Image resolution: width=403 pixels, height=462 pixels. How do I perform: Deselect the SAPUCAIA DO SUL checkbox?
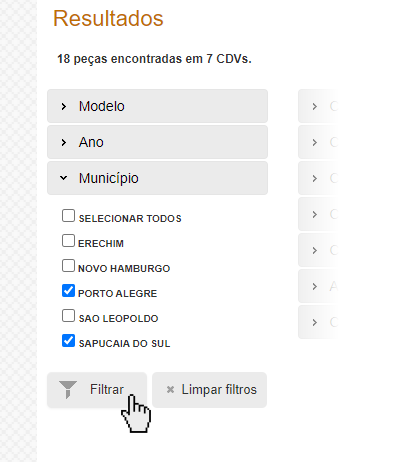click(x=68, y=341)
